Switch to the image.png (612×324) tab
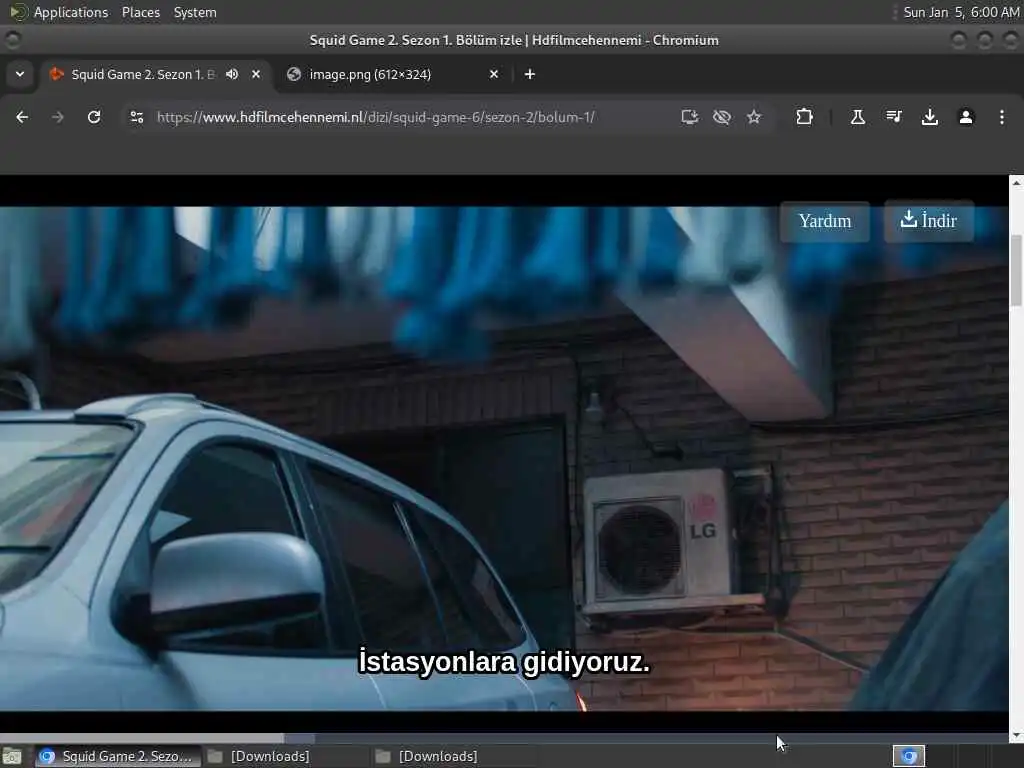This screenshot has width=1024, height=768. pos(394,74)
